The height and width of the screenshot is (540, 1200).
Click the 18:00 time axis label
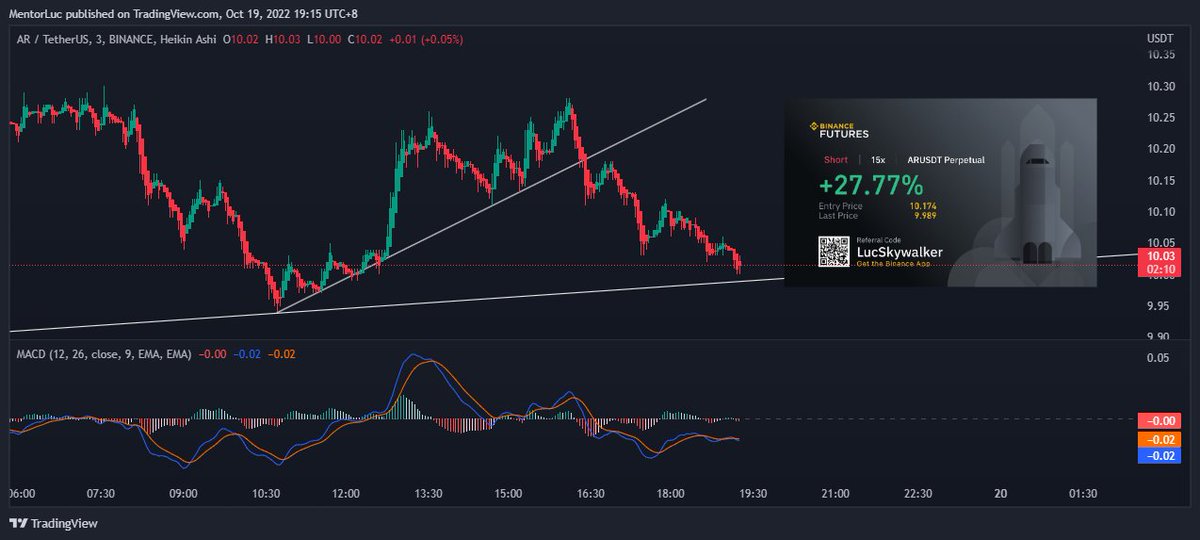pyautogui.click(x=671, y=493)
